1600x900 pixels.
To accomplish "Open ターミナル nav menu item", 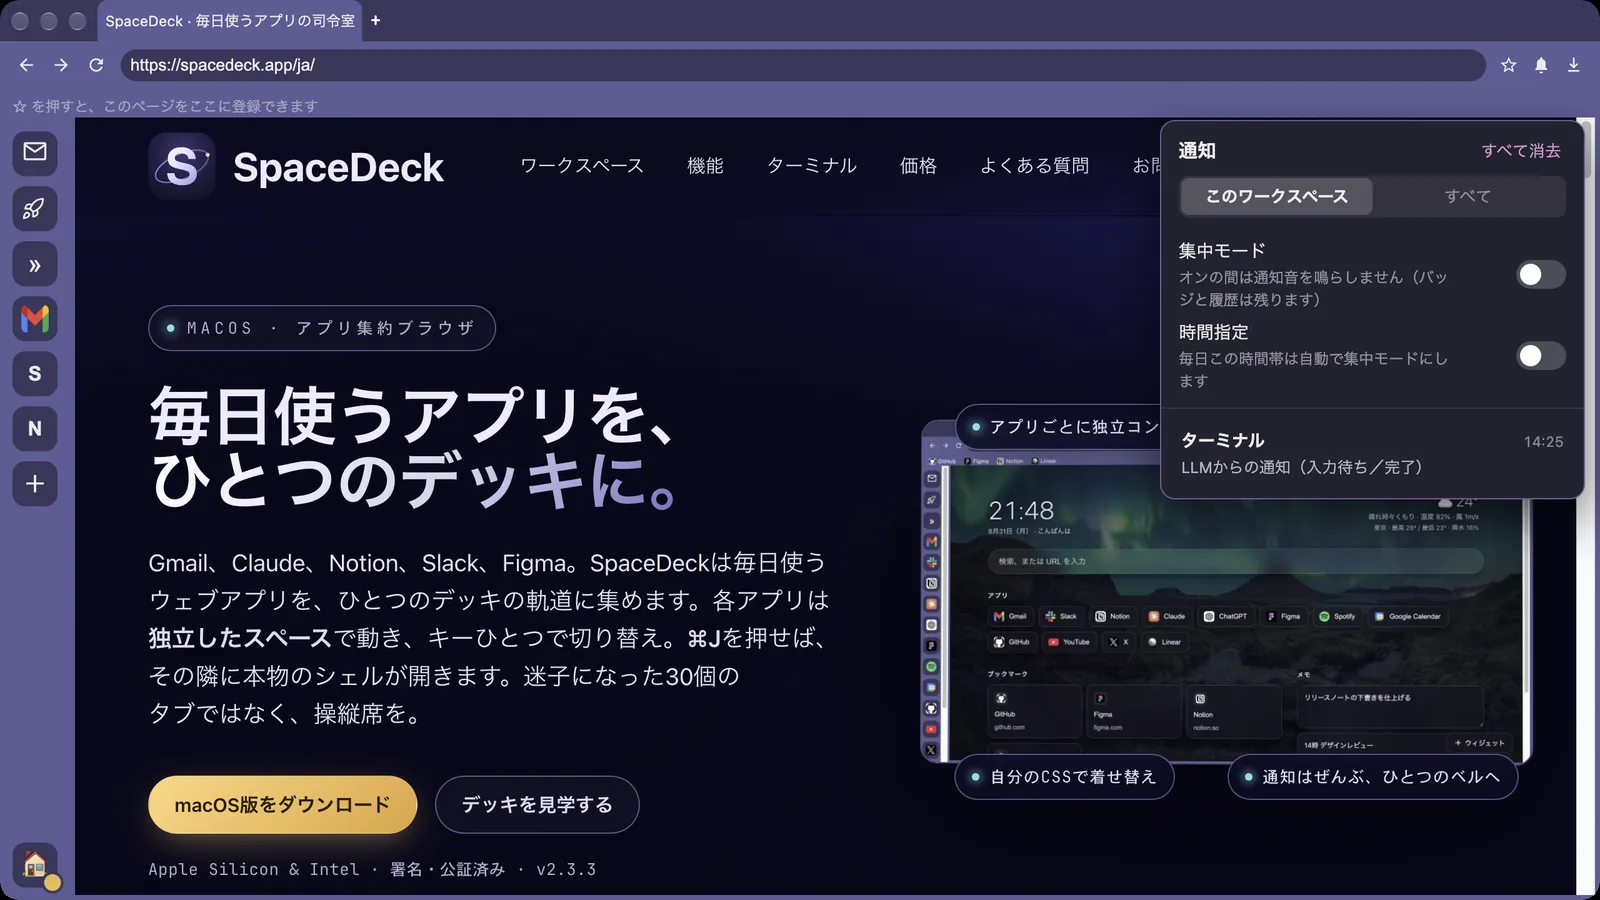I will 812,166.
